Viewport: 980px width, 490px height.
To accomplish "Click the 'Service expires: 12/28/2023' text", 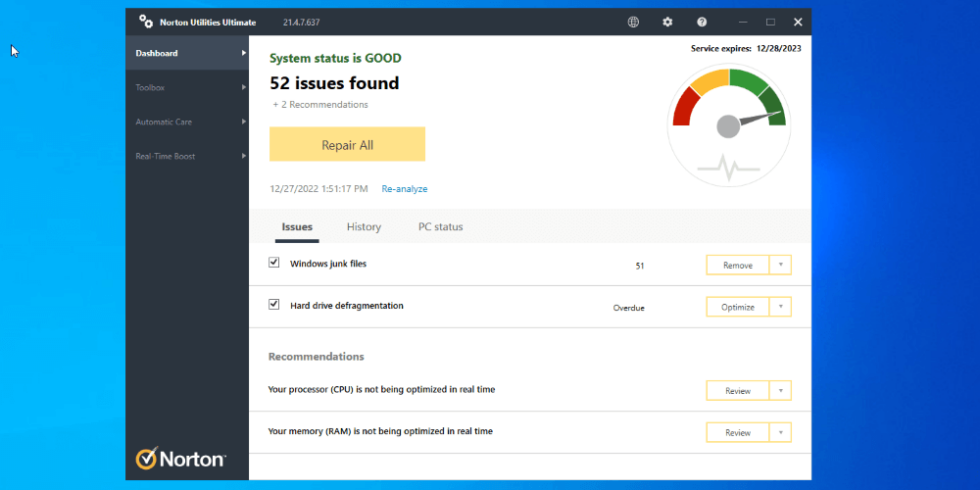I will [746, 48].
